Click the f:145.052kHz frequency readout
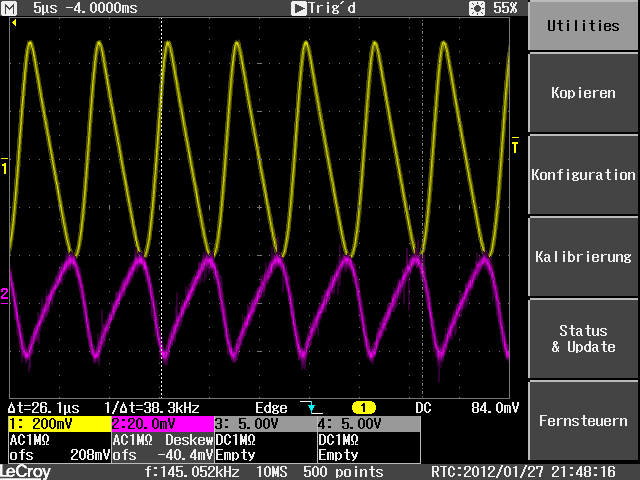 pyautogui.click(x=192, y=472)
